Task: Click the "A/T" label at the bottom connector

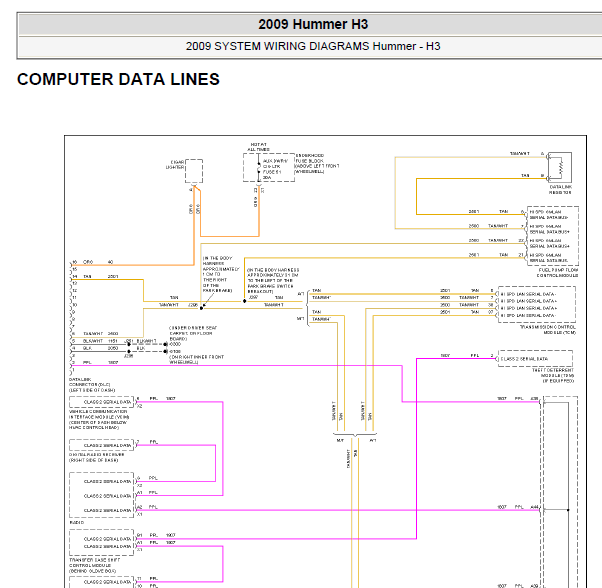Action: [373, 441]
